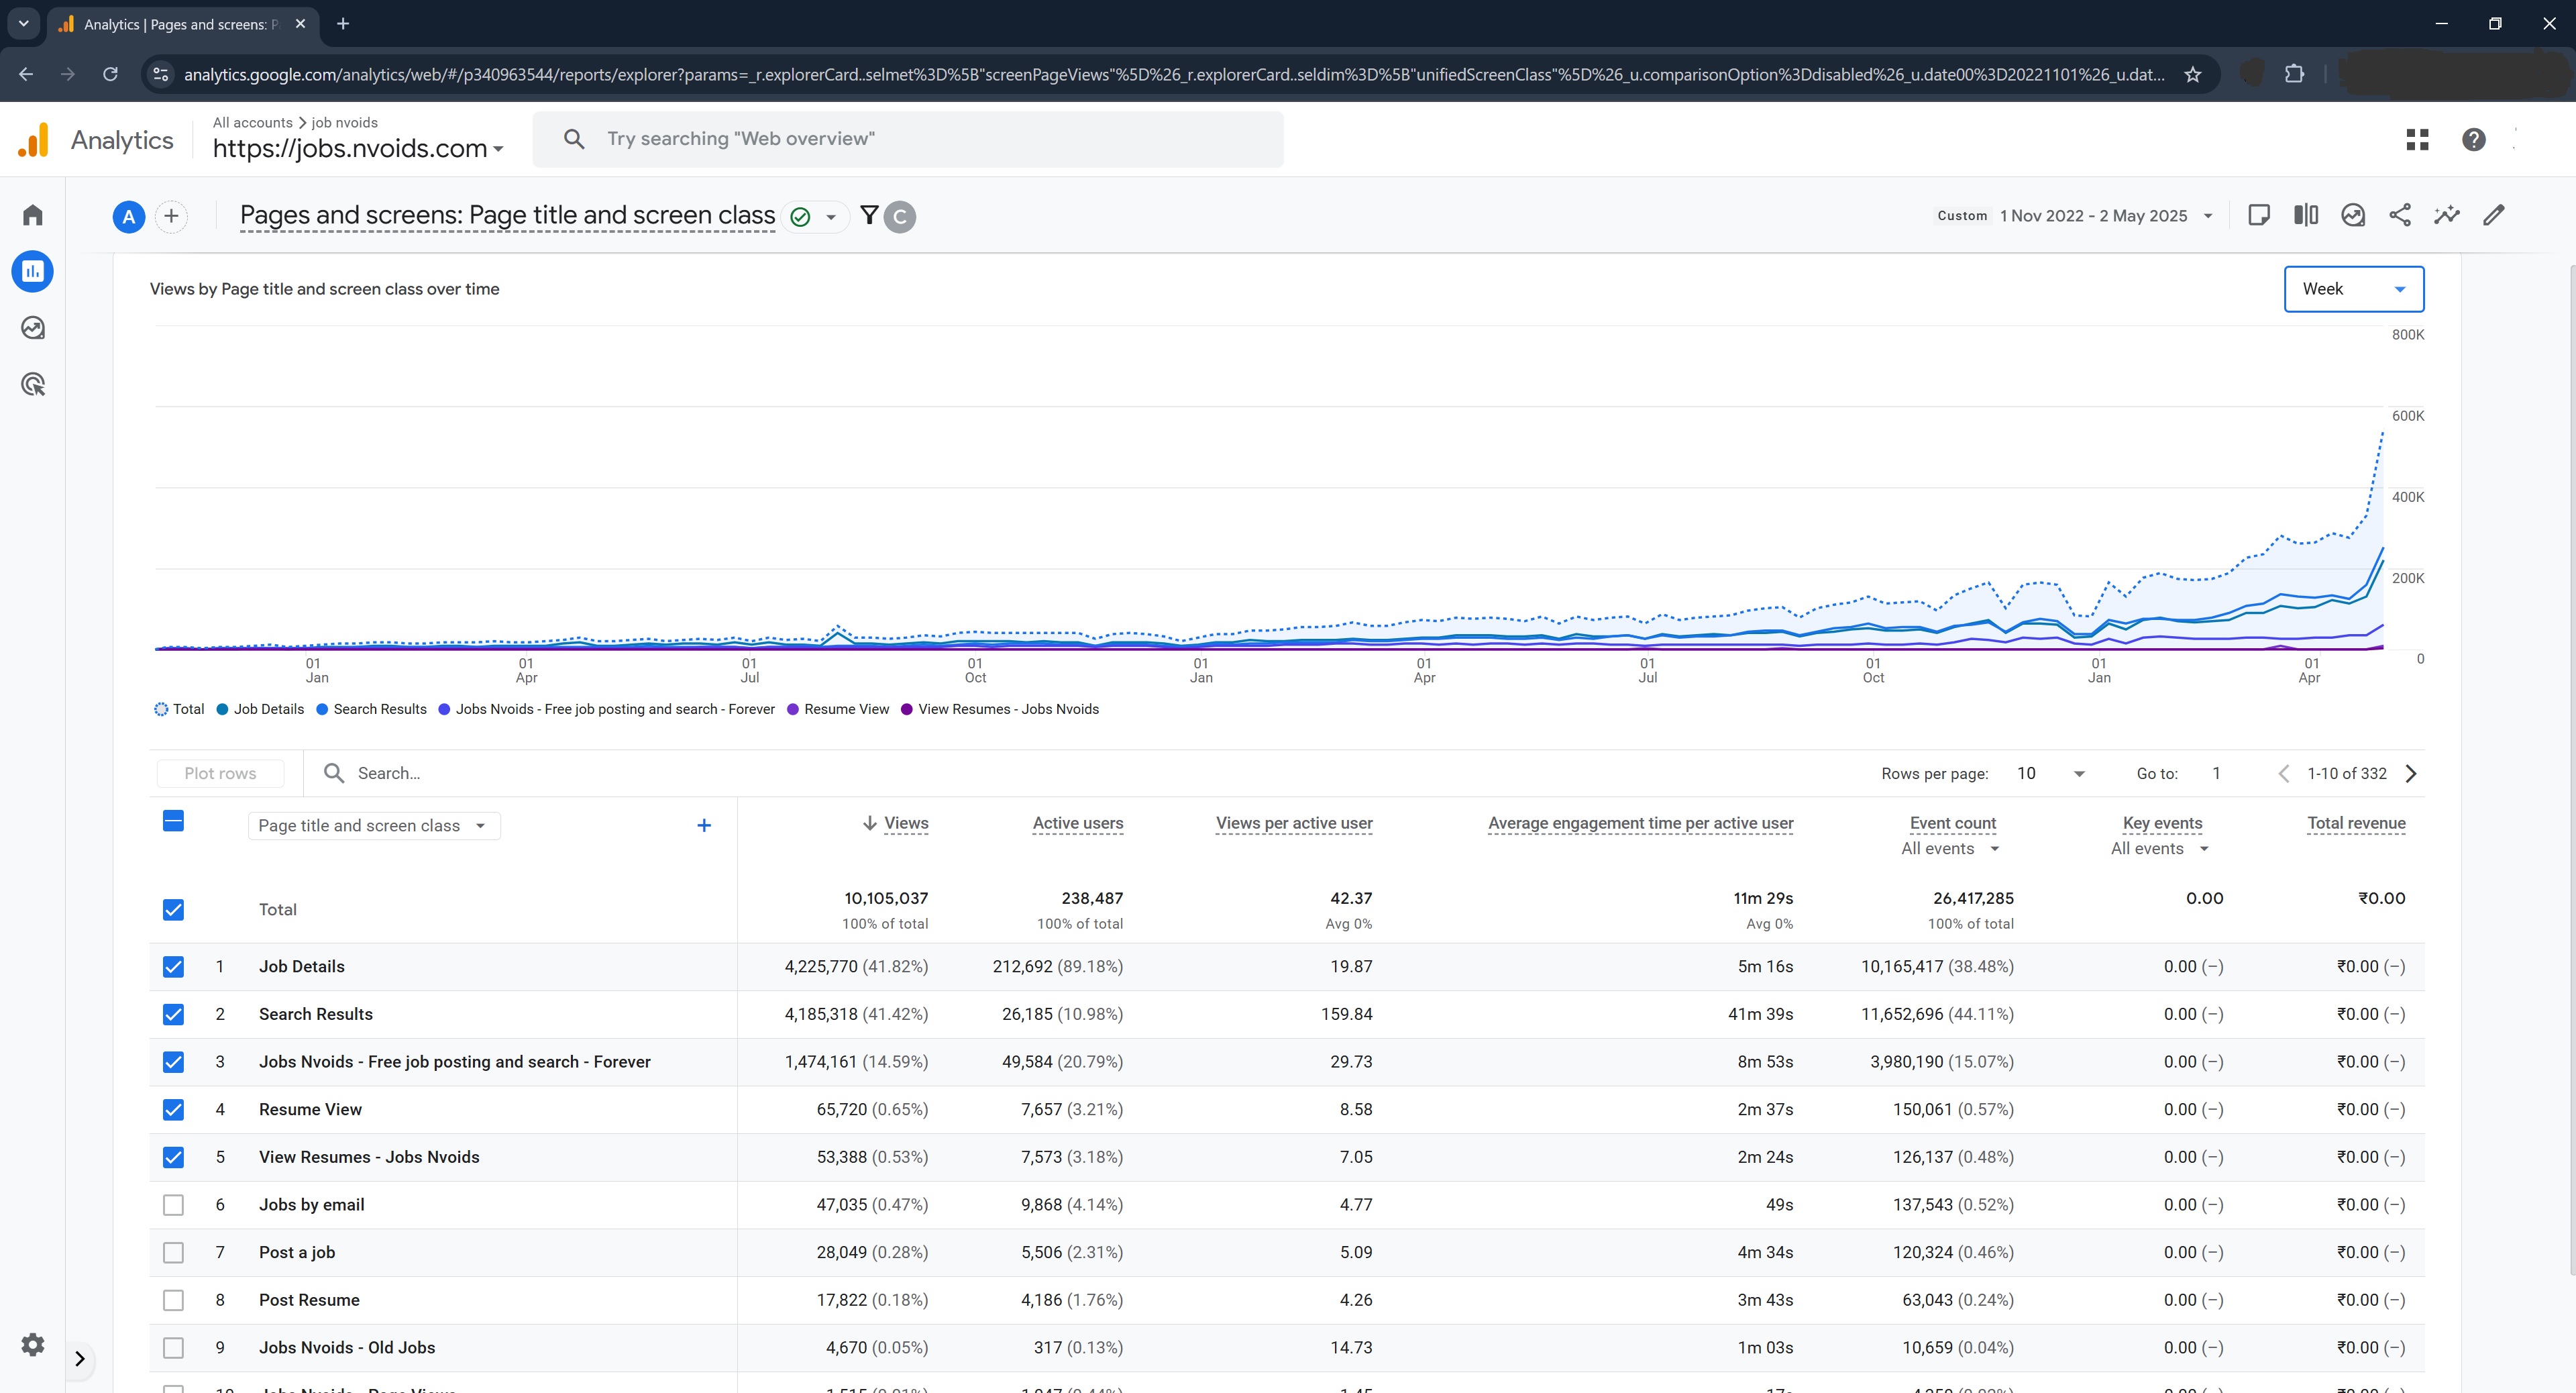Open the Home icon in left sidebar

(x=33, y=215)
